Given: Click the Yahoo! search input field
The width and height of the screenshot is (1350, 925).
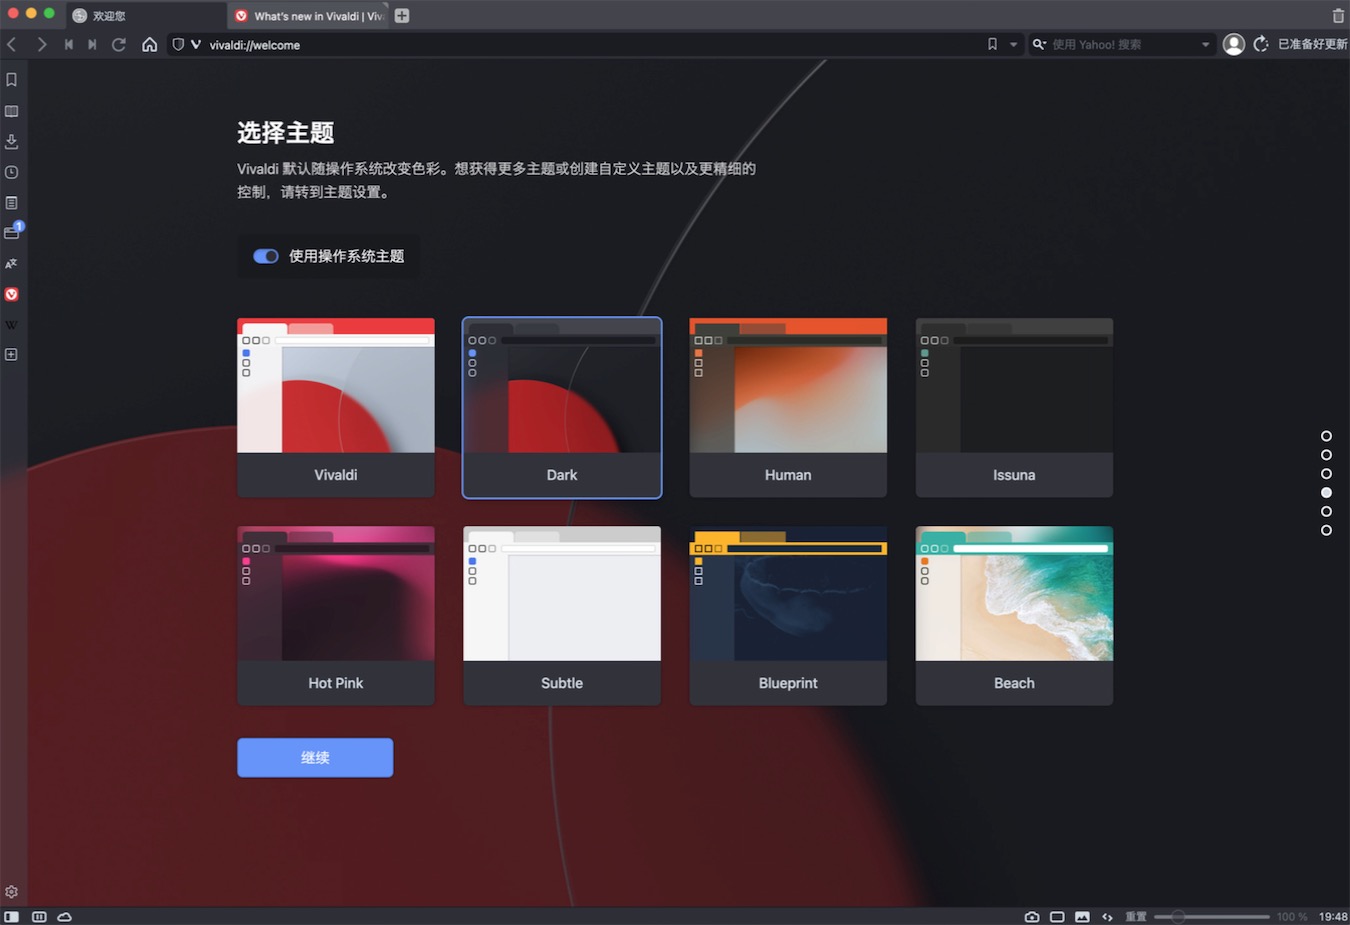Looking at the screenshot, I should pos(1122,44).
